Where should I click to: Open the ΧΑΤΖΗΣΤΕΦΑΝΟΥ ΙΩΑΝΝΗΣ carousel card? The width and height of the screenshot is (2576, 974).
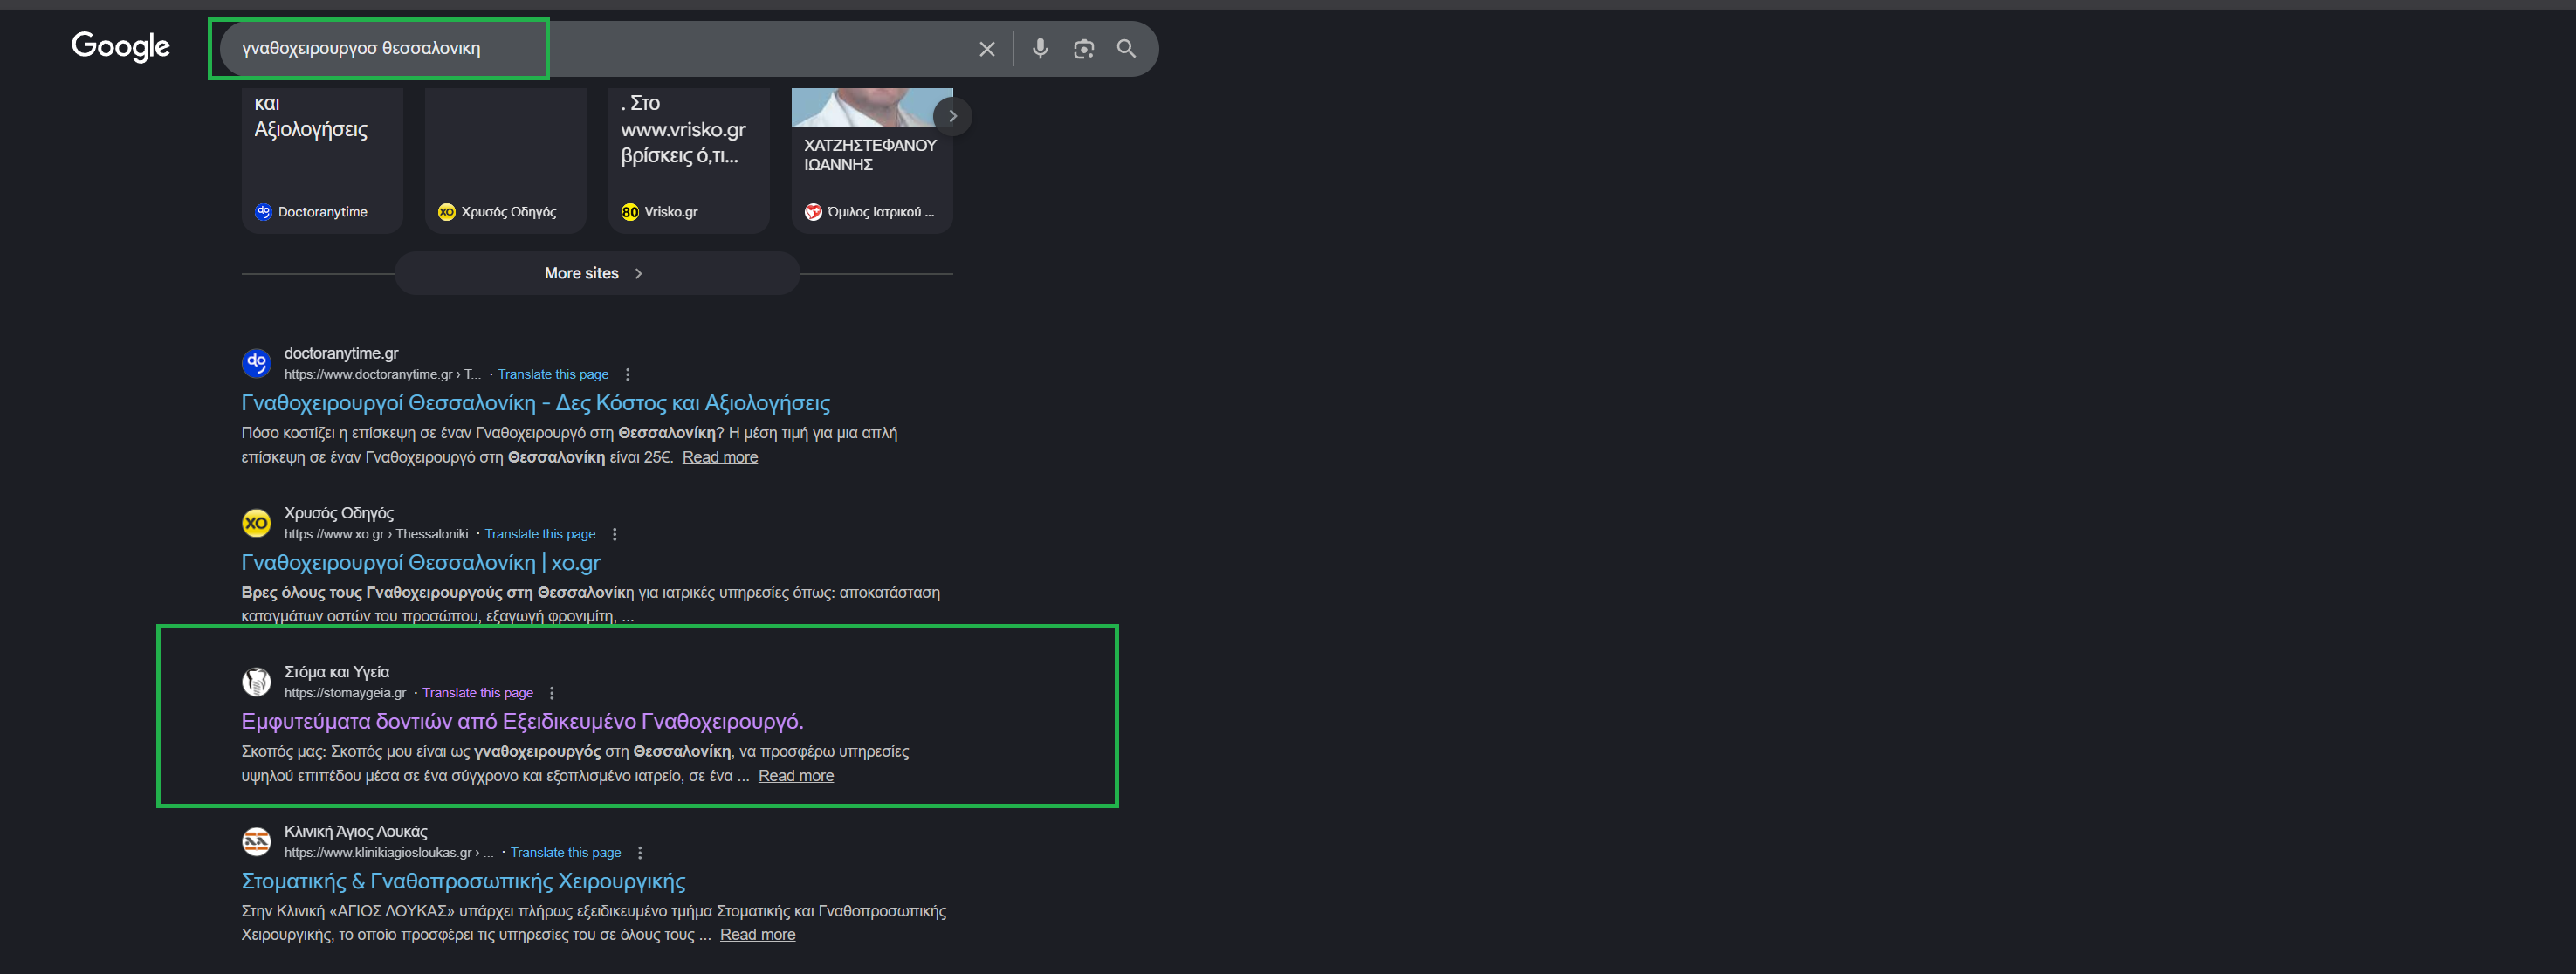click(x=871, y=160)
